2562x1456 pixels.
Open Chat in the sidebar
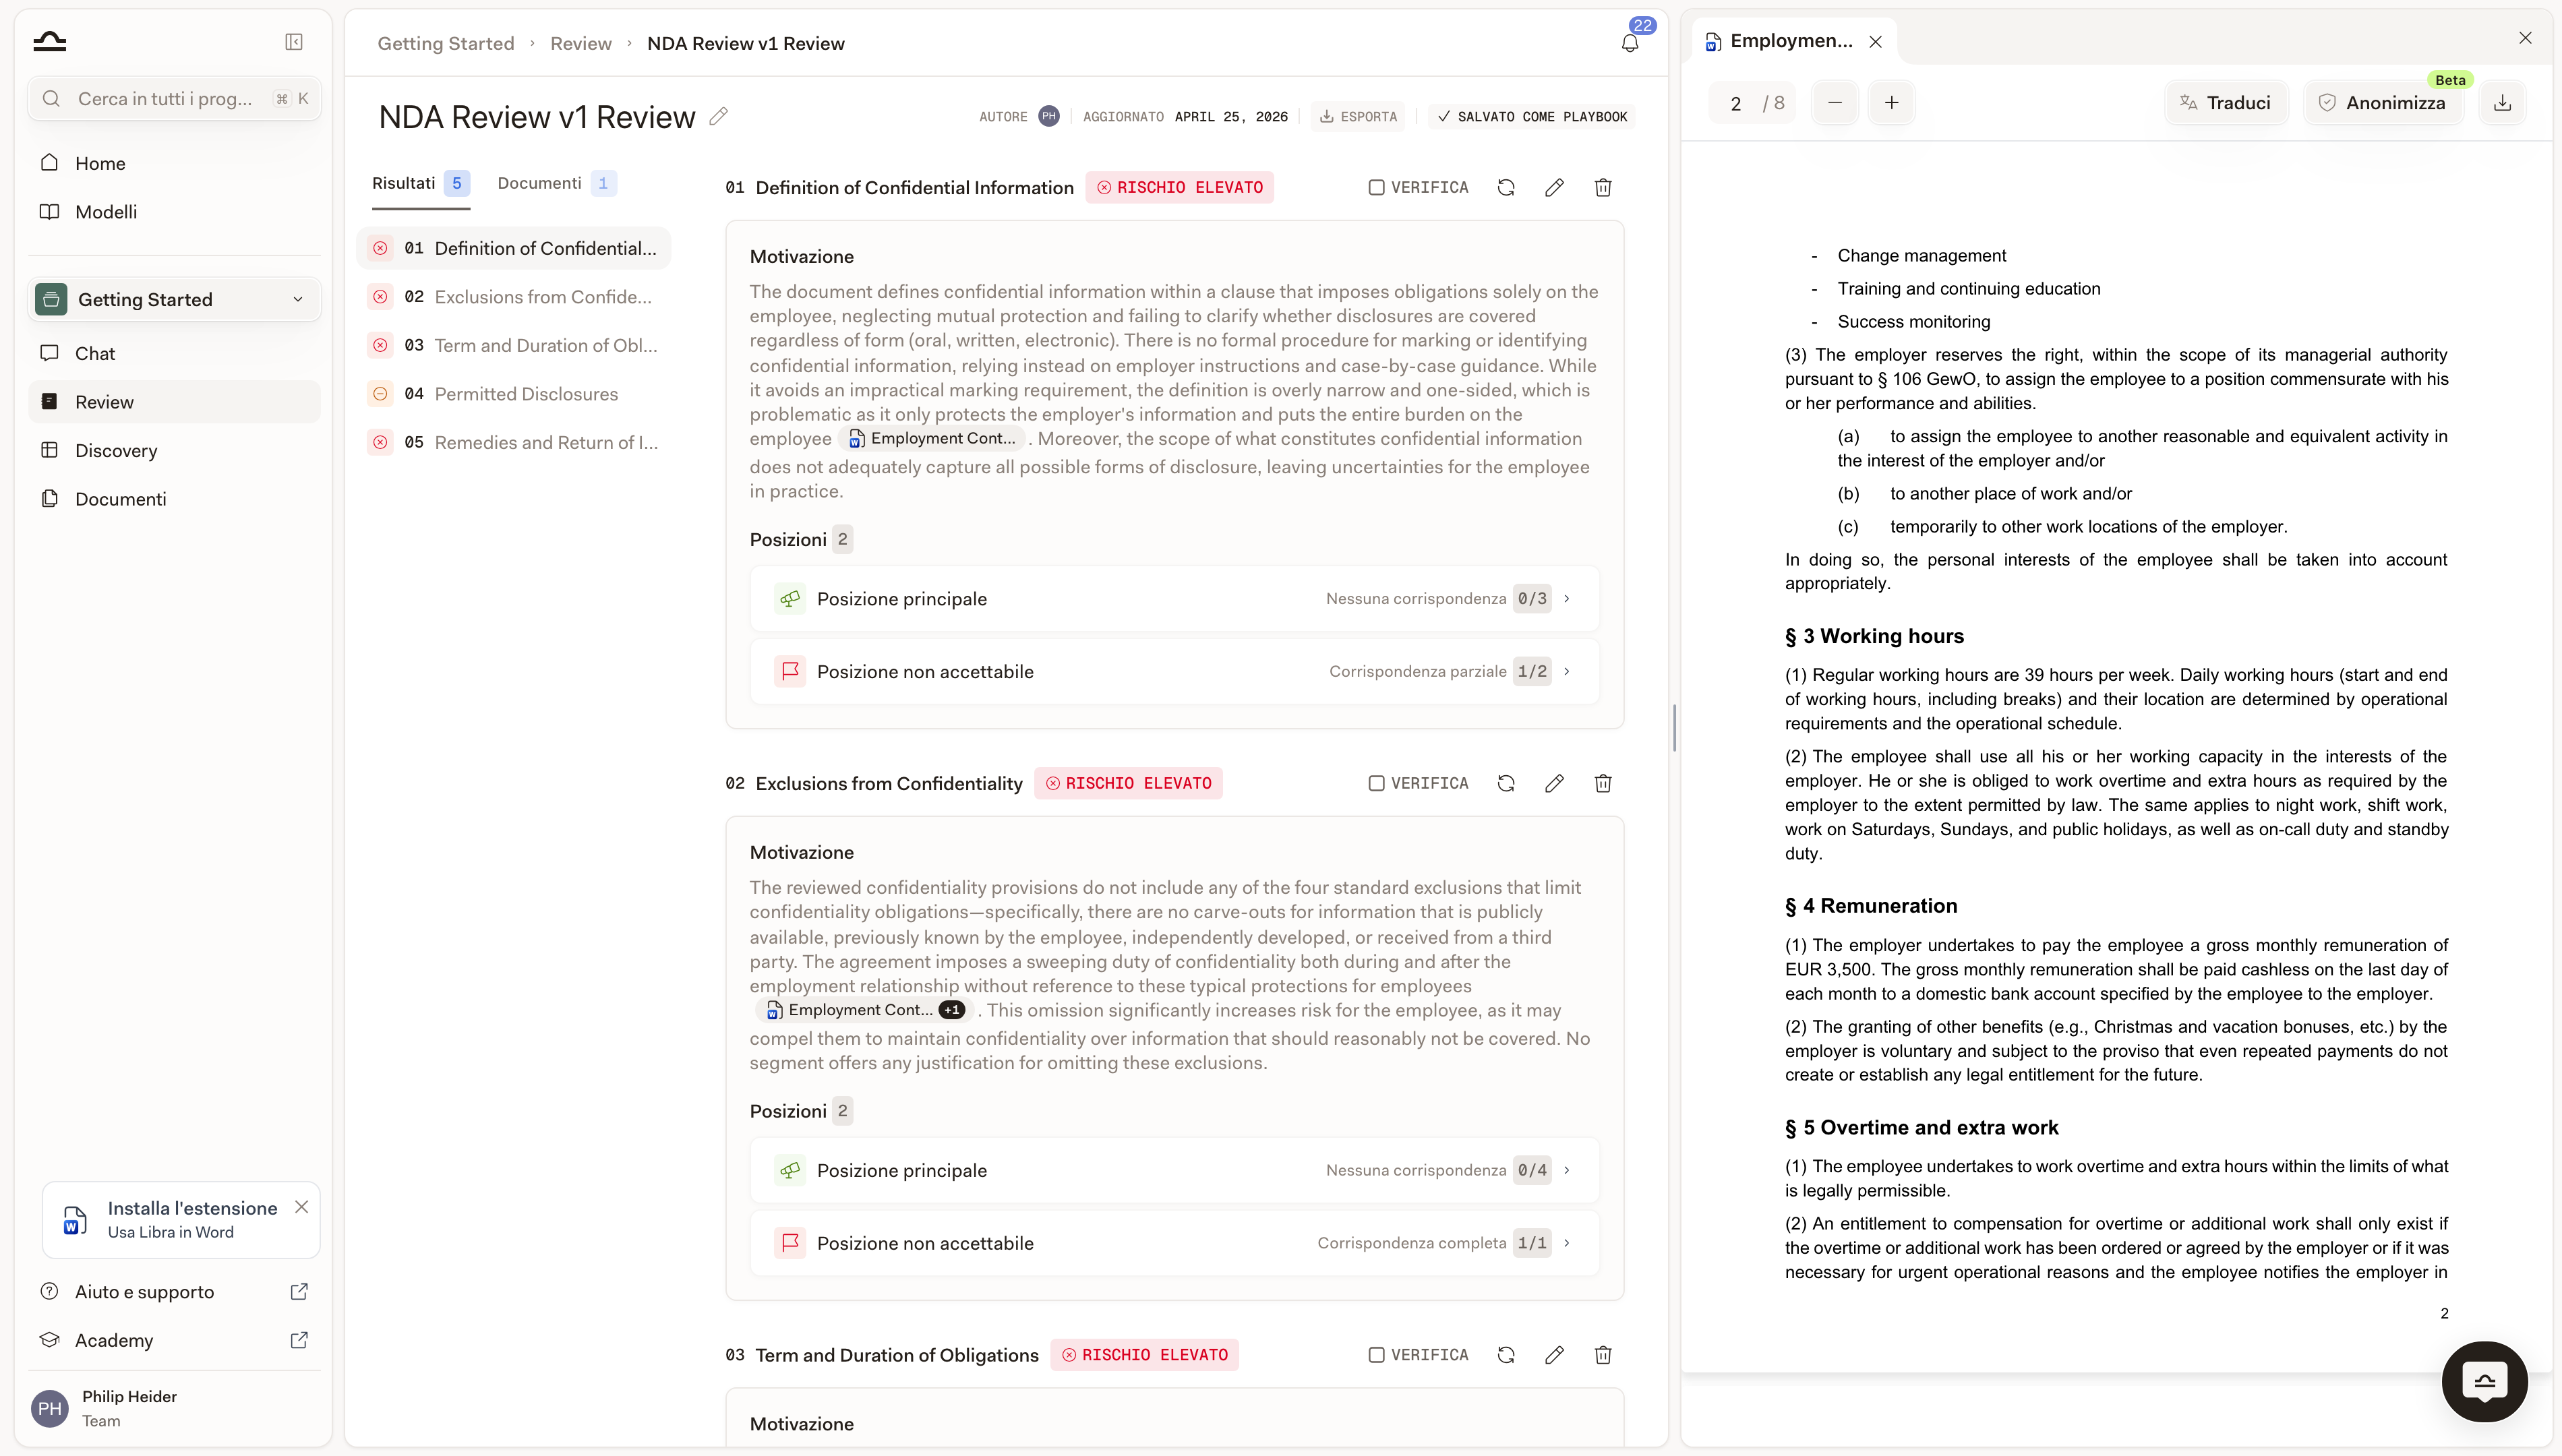(x=175, y=353)
